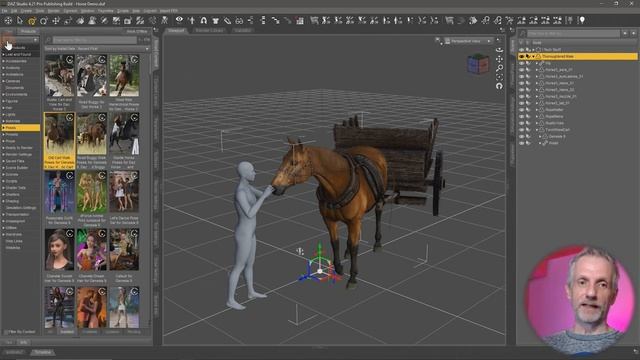Select the All filter at bottom of content
The image size is (640, 360).
pyautogui.click(x=50, y=332)
